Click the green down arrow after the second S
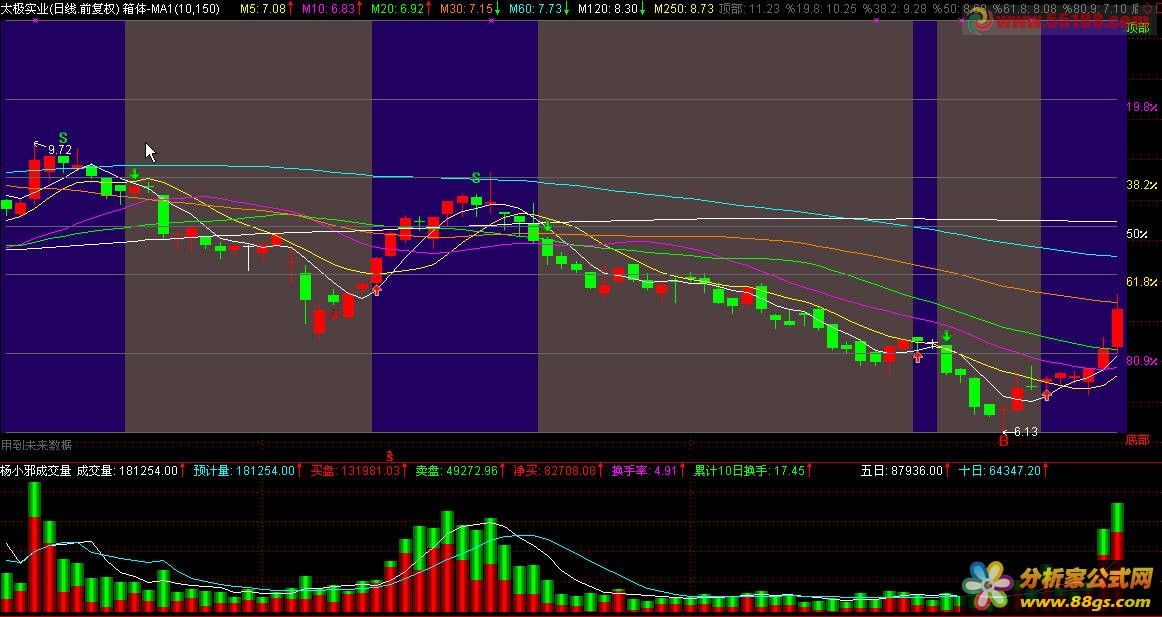The width and height of the screenshot is (1162, 617). tap(548, 225)
